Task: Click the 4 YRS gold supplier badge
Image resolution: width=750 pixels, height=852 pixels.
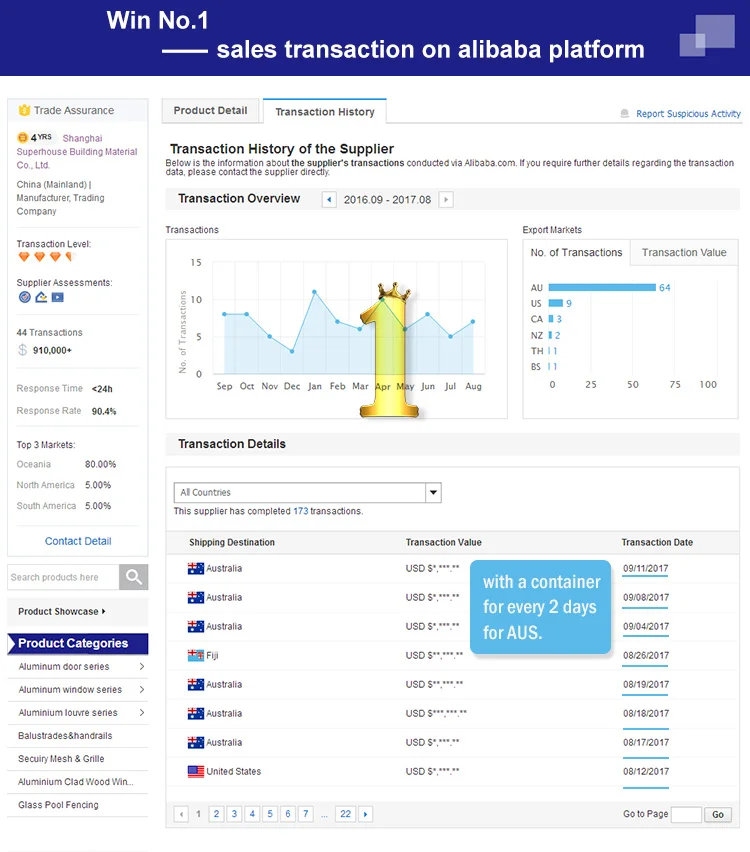Action: tap(35, 137)
